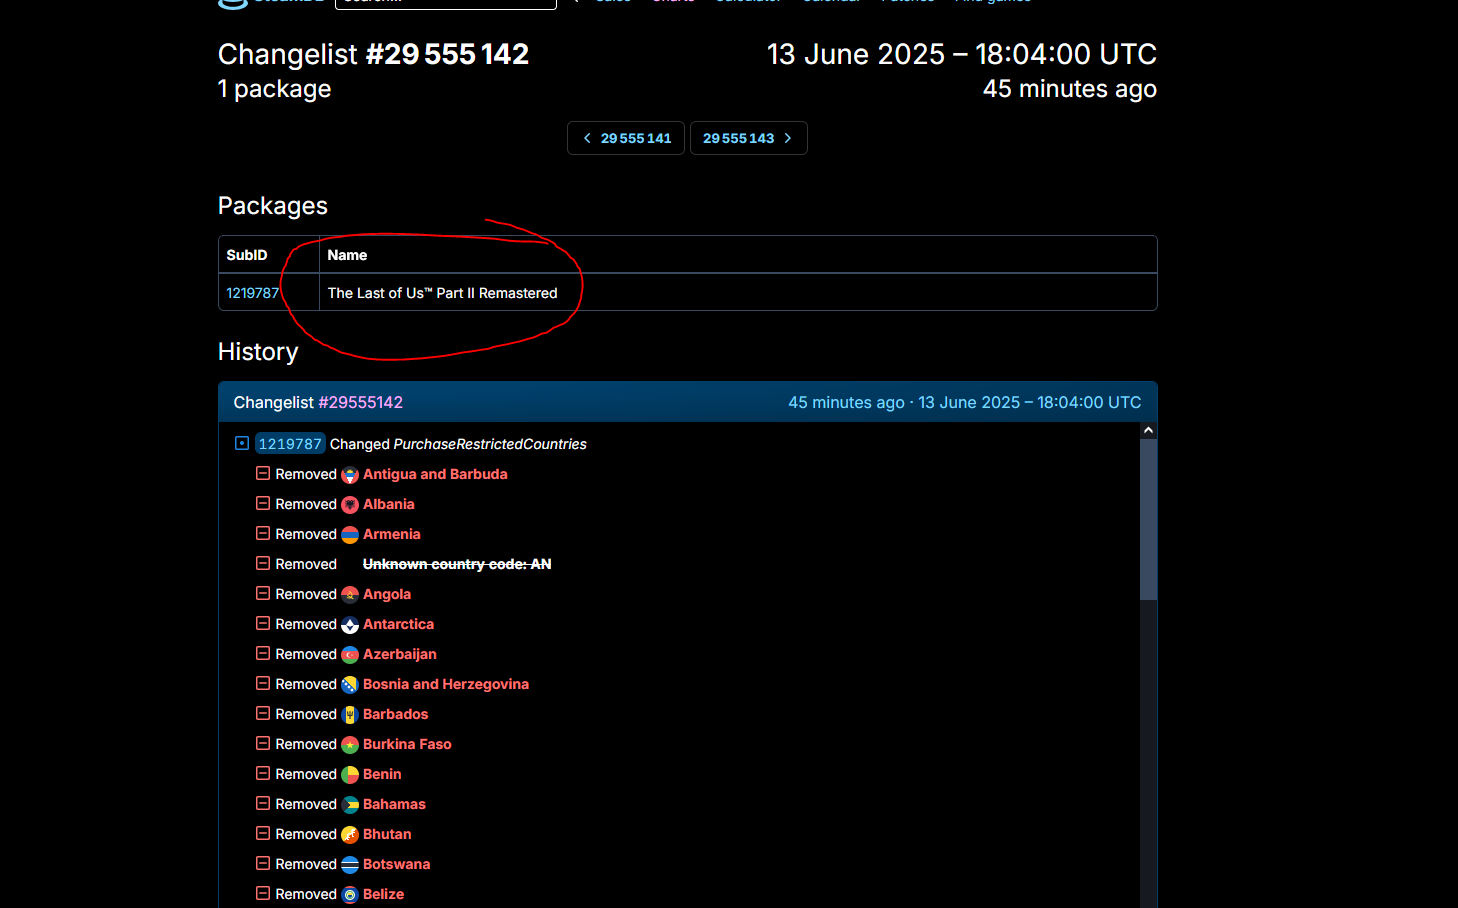Click the '45 minutes ago' text under header date
1458x908 pixels.
1070,89
